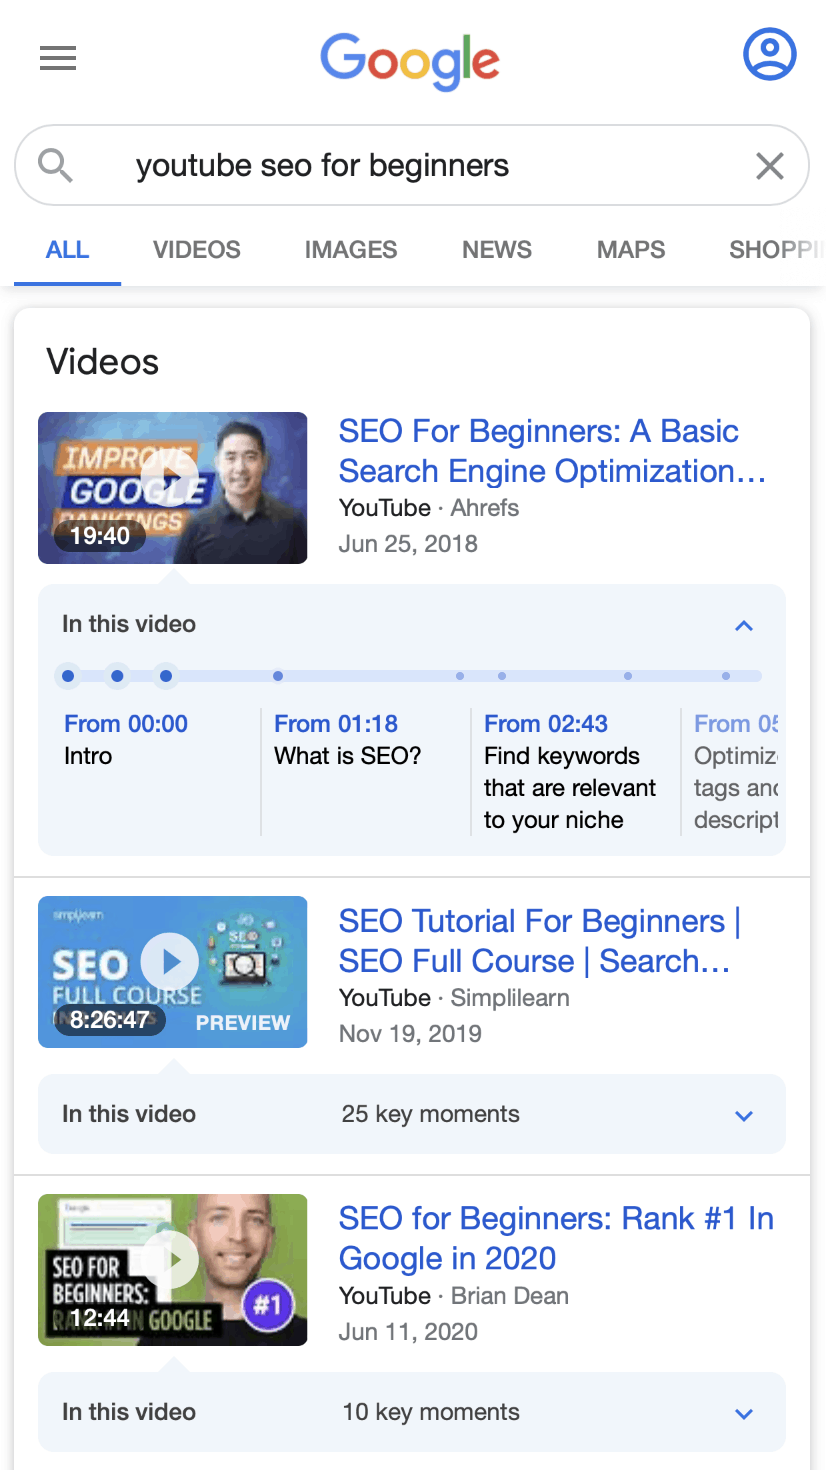Click PREVIEW label on Simplilearn thumbnail
The height and width of the screenshot is (1470, 826).
(243, 1023)
